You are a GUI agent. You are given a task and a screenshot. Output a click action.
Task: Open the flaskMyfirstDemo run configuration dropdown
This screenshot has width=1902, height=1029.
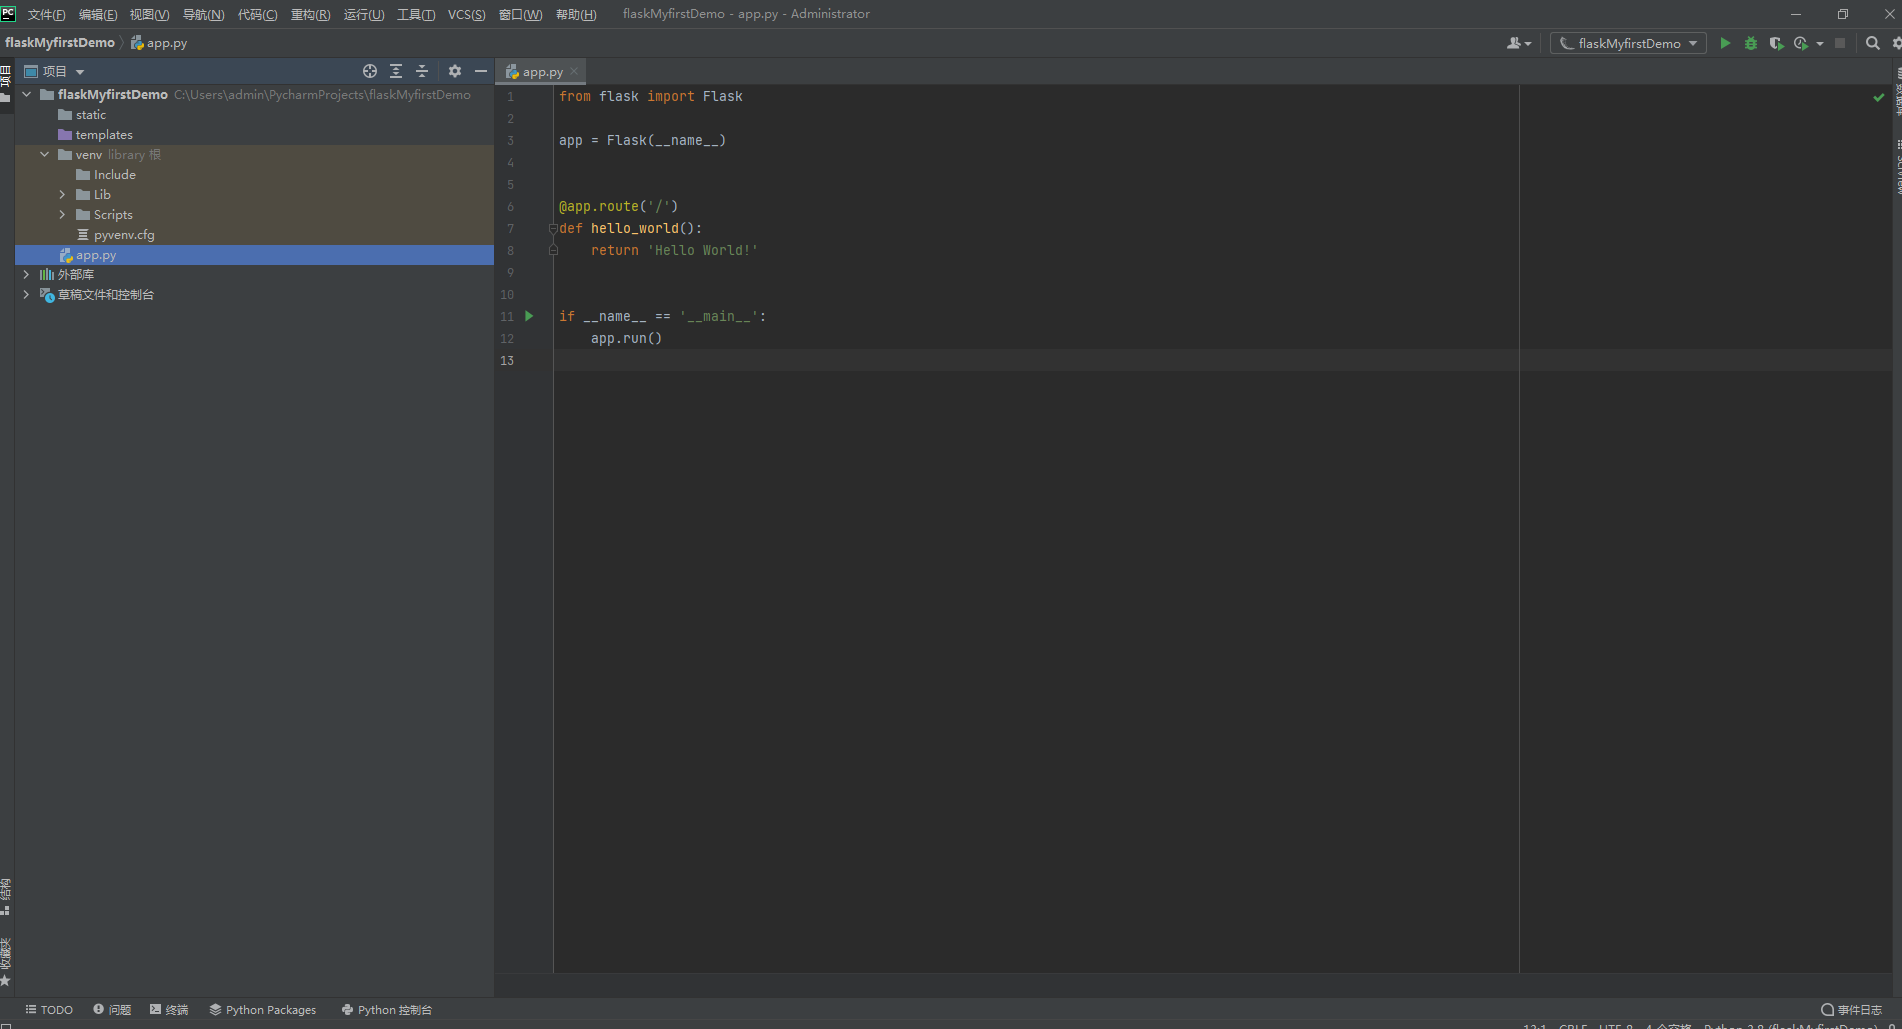coord(1628,43)
